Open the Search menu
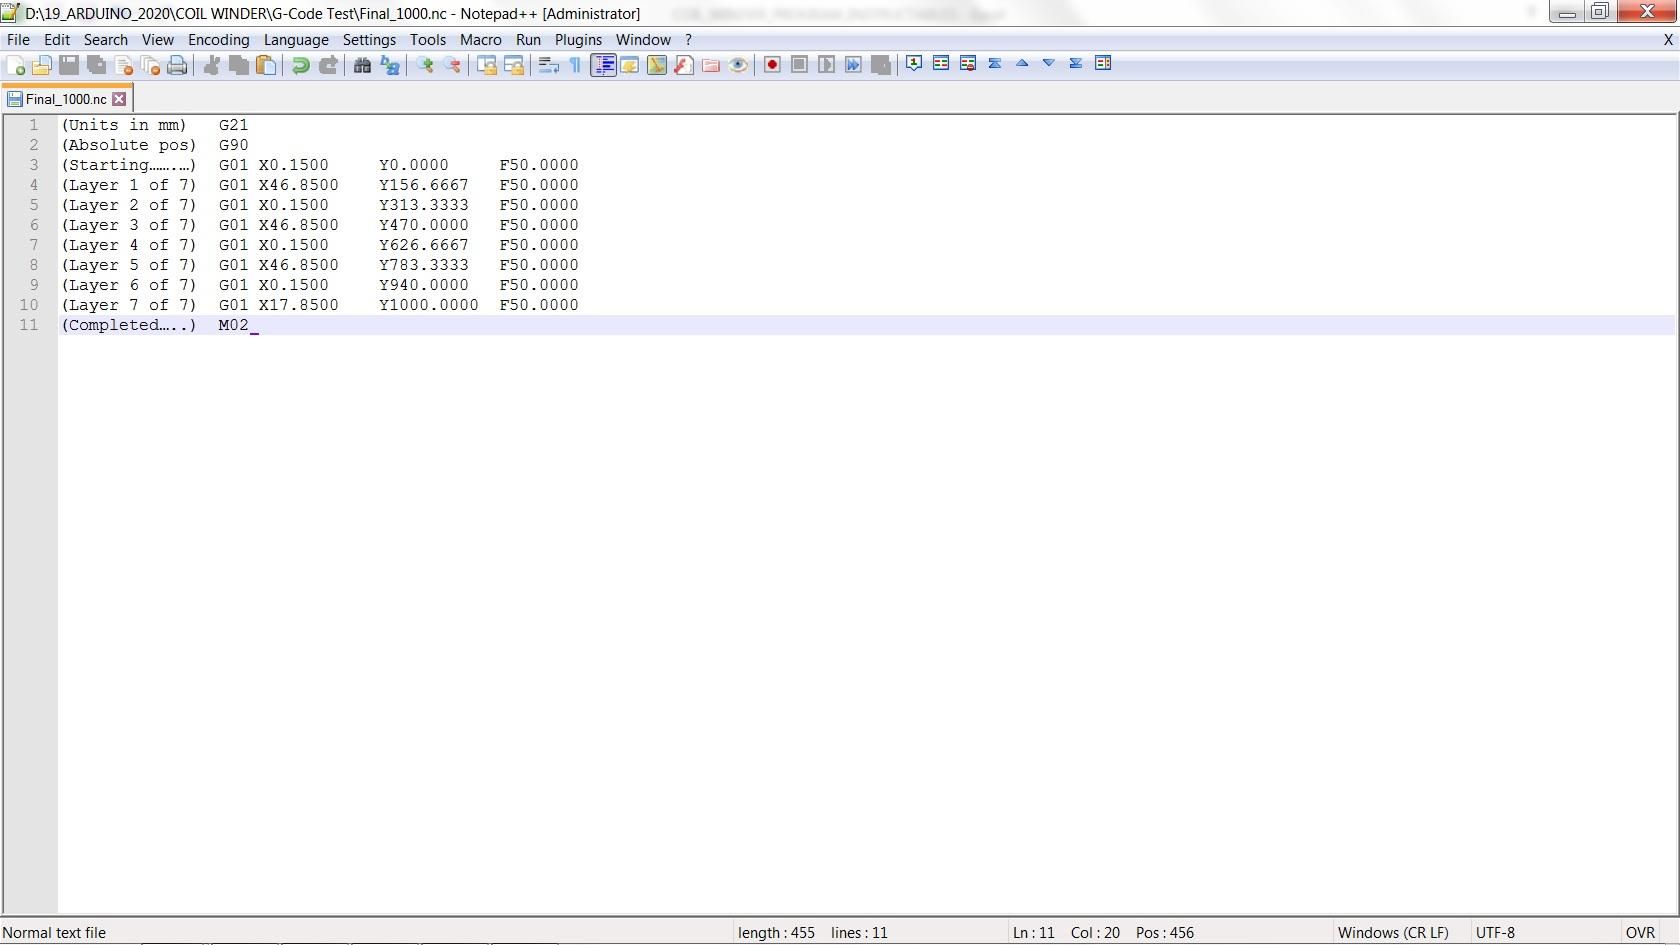The image size is (1680, 945). 106,40
